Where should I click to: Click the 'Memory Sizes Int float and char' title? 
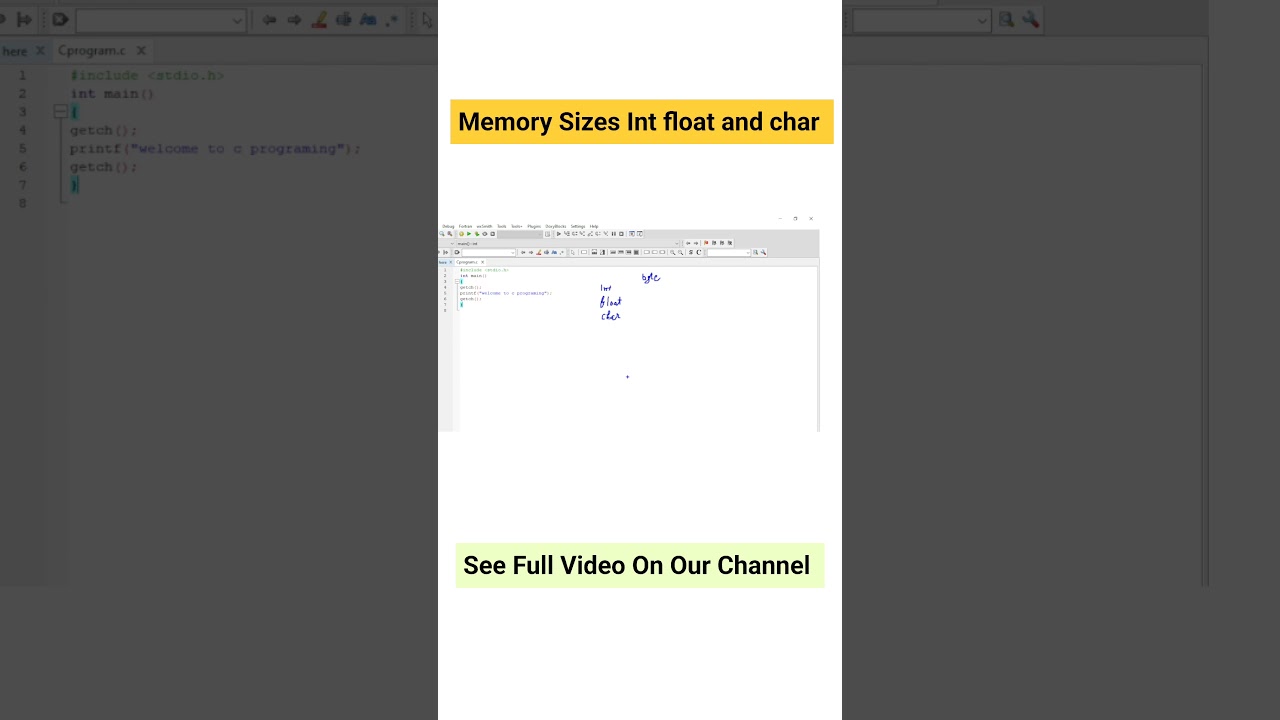pyautogui.click(x=641, y=122)
